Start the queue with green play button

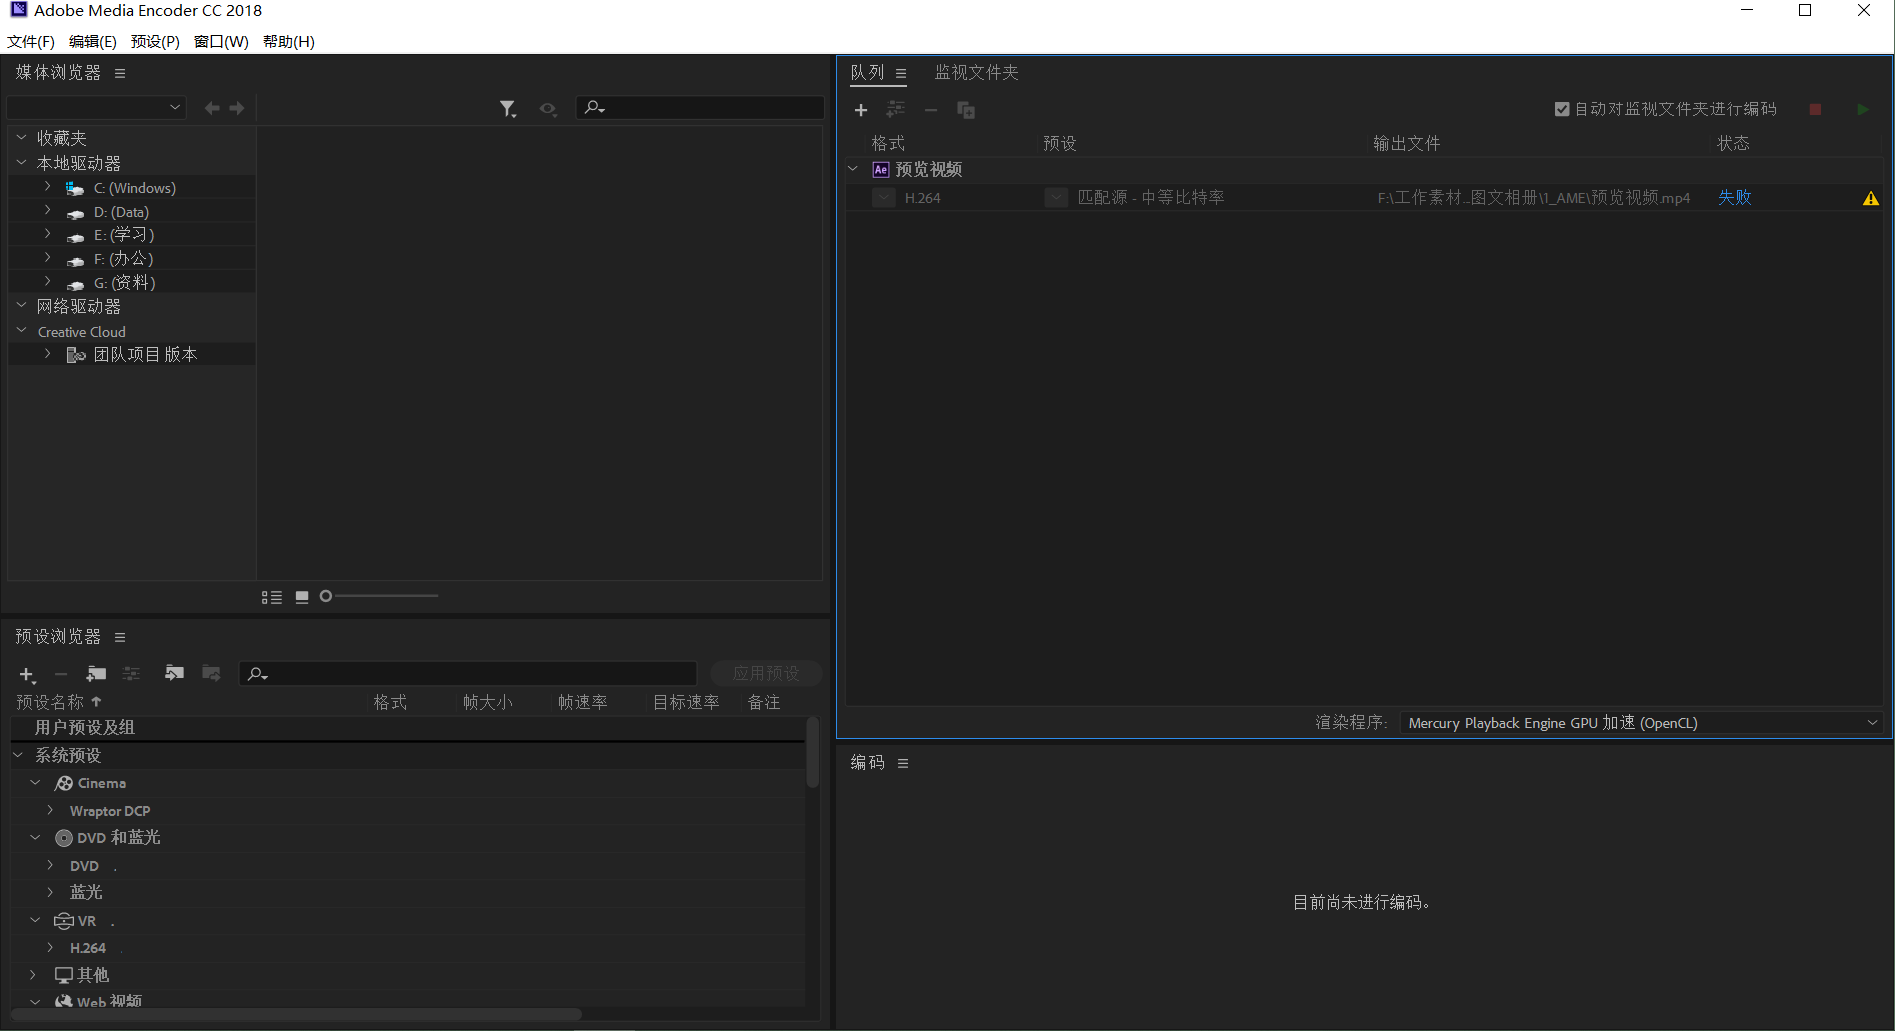click(1863, 109)
